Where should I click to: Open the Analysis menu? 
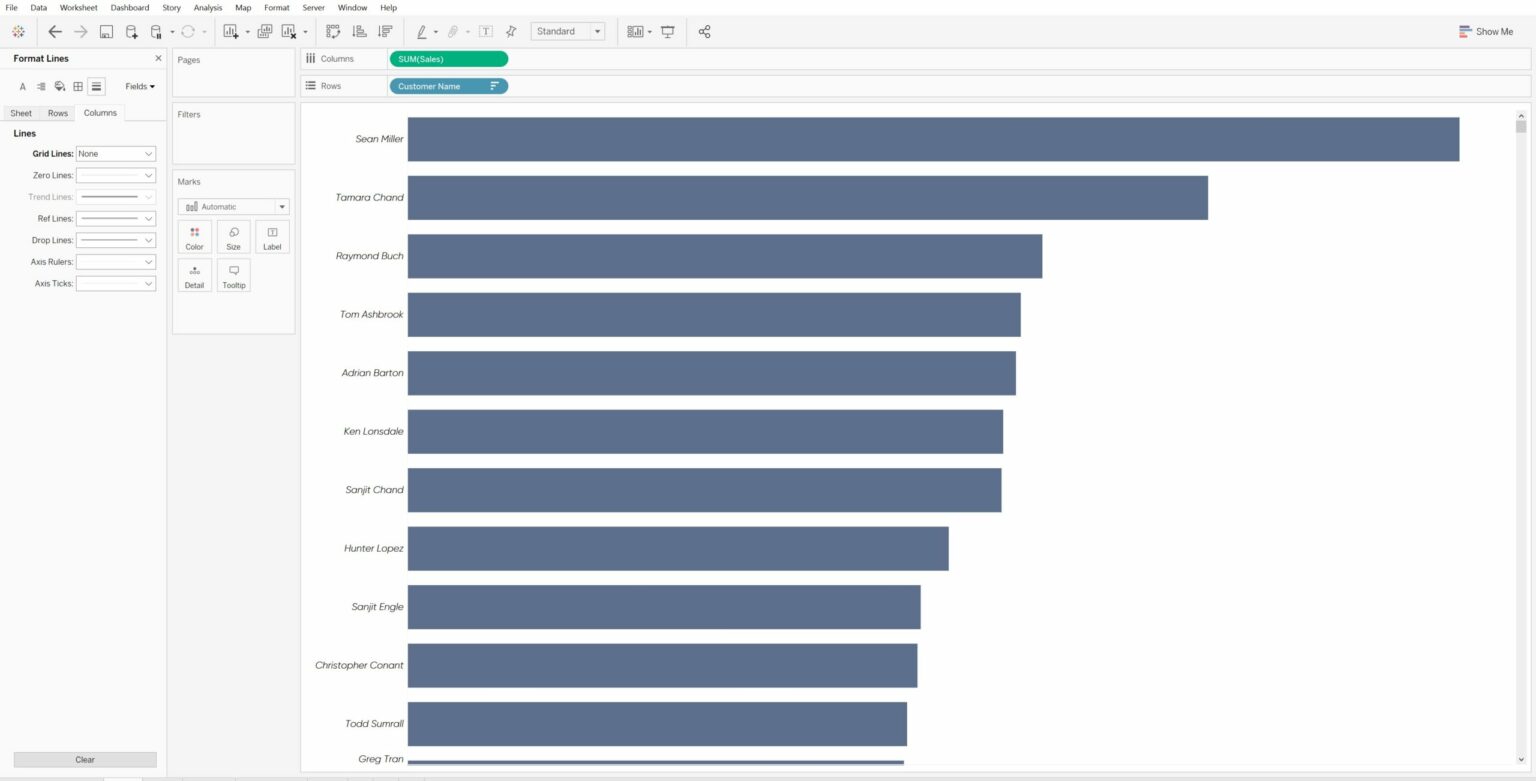click(207, 7)
